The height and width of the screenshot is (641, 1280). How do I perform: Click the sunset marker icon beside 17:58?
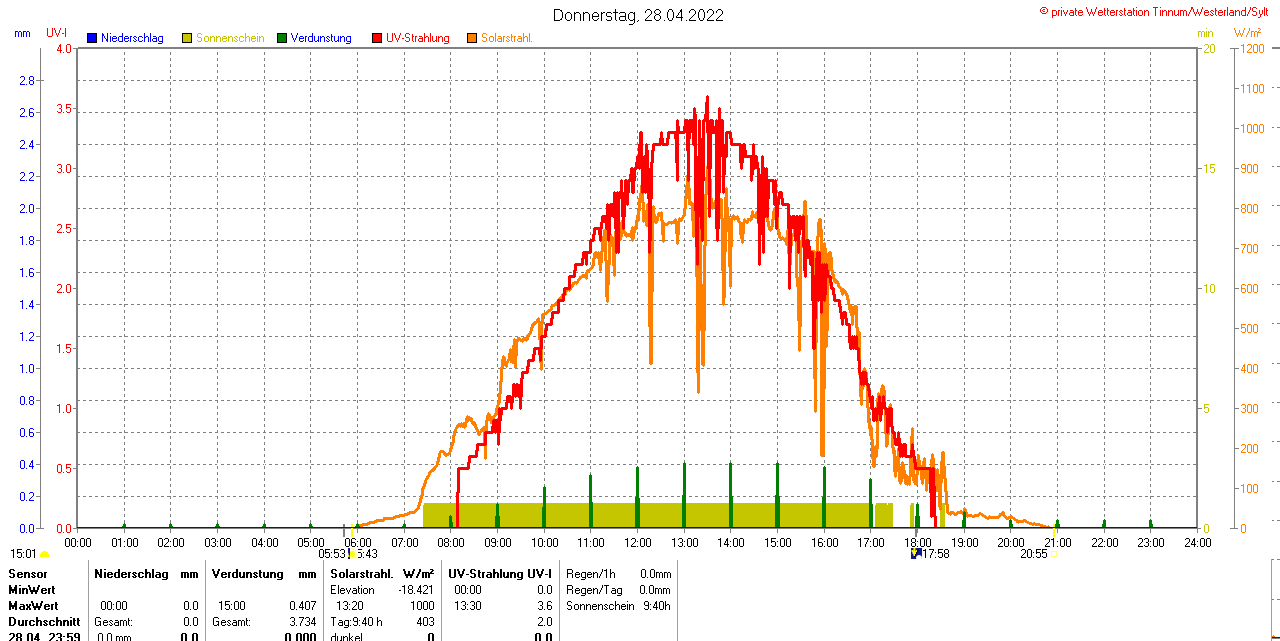click(x=915, y=553)
